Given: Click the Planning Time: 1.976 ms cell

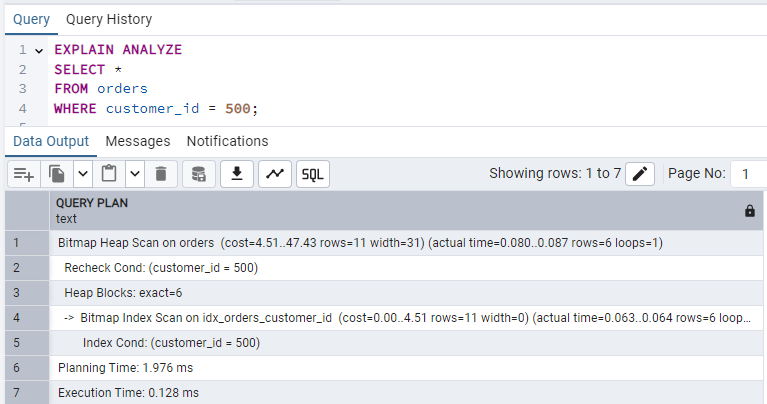Looking at the screenshot, I should click(406, 368).
